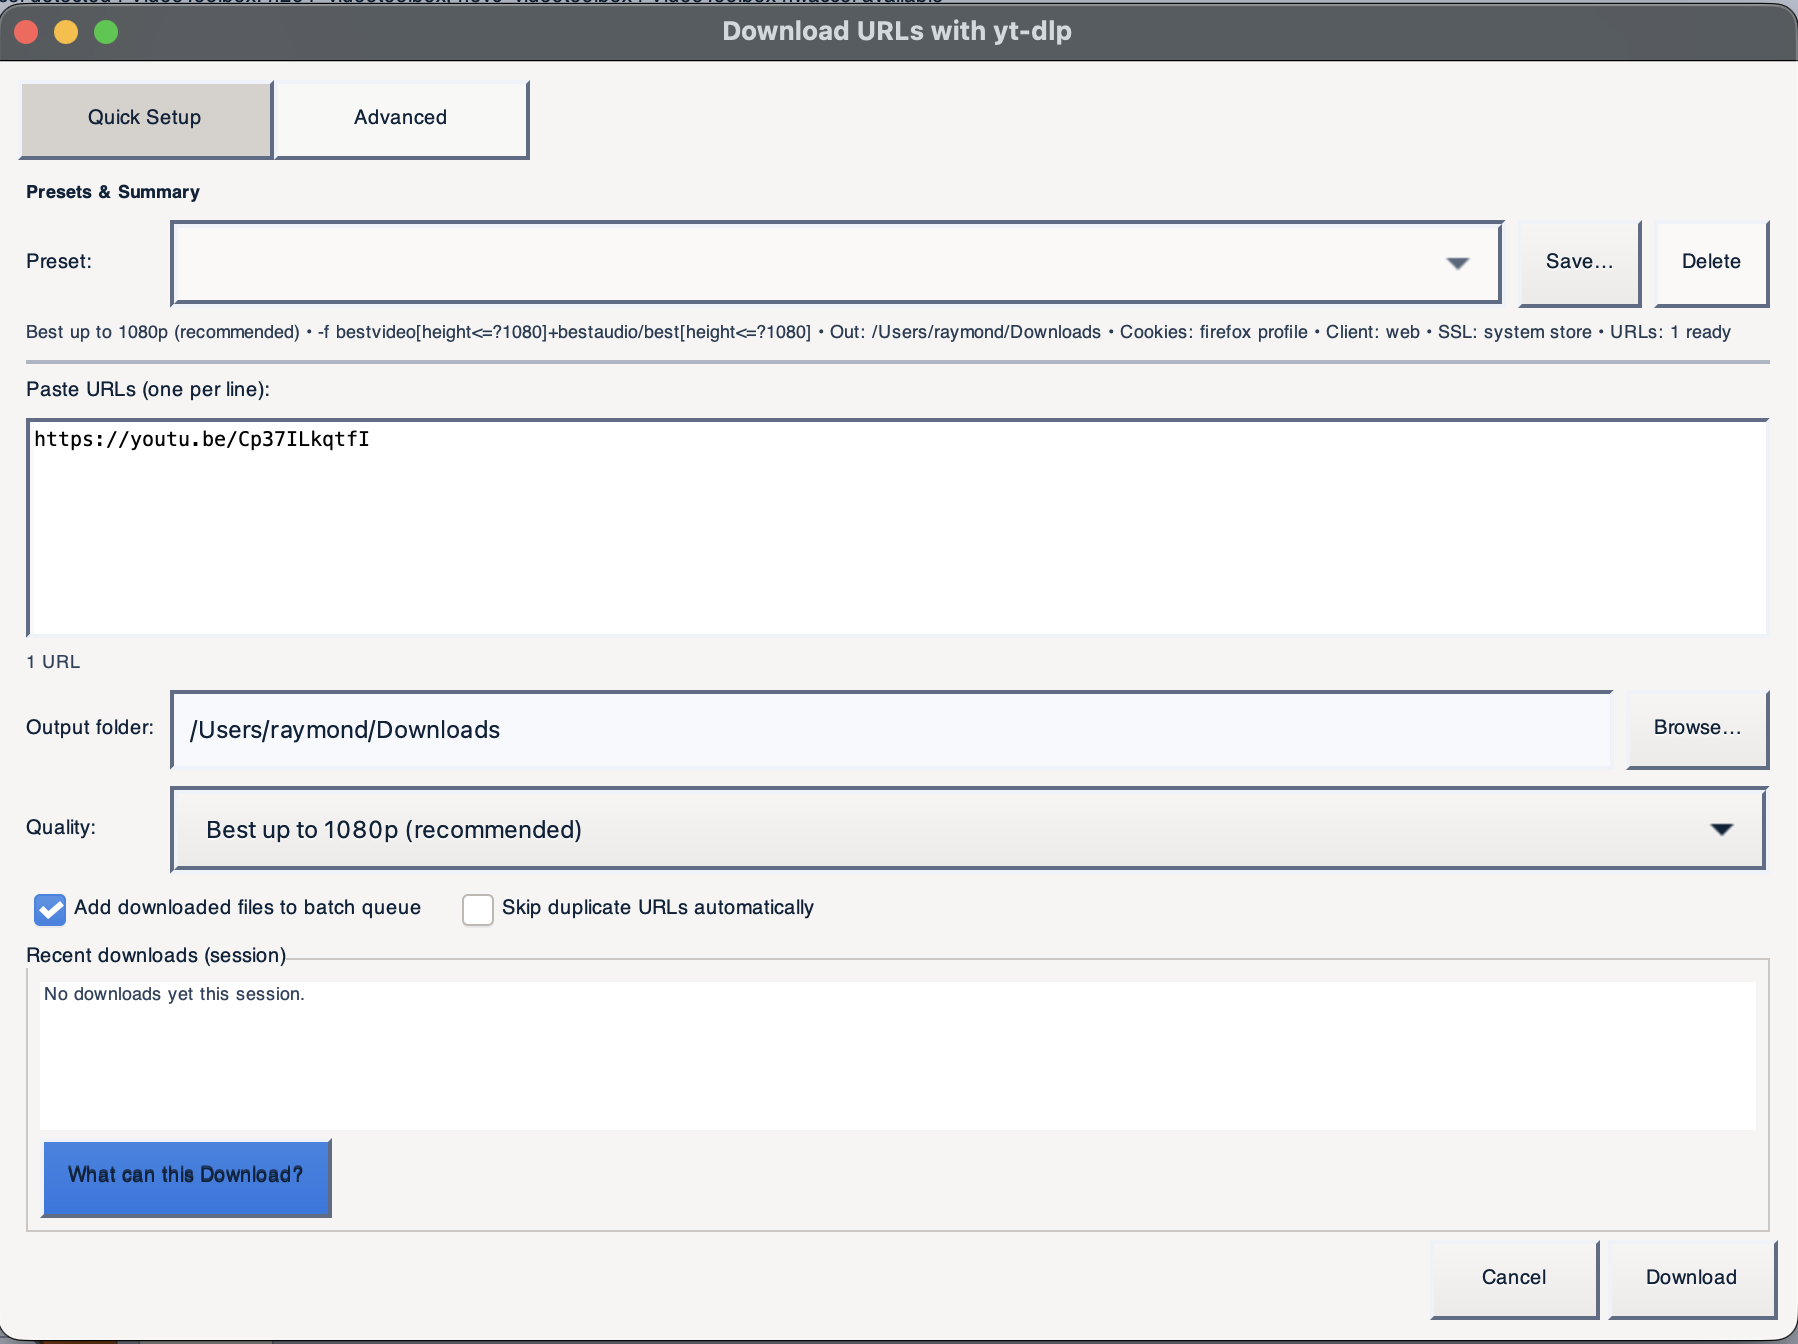Click the Preset dropdown arrow

(x=1457, y=262)
